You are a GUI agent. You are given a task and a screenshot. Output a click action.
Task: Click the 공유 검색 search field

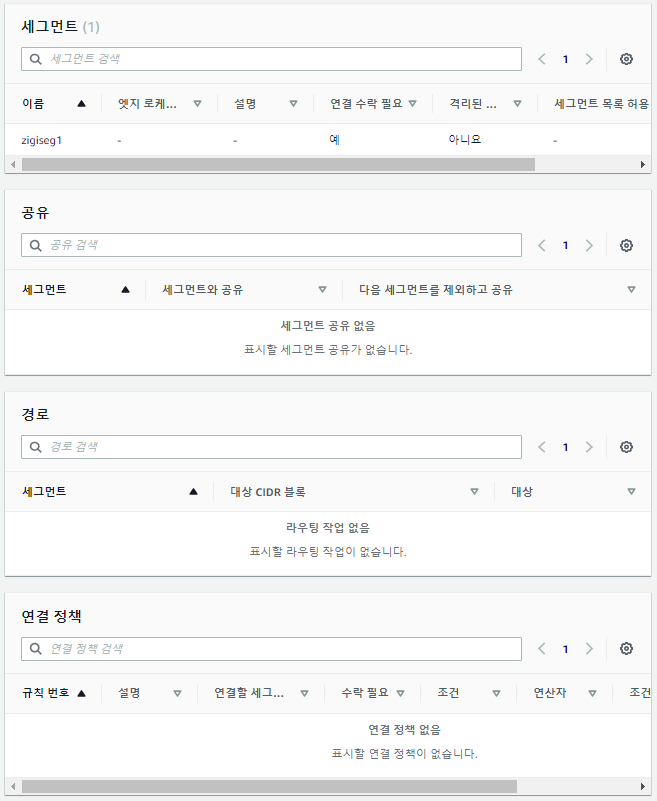tap(271, 246)
